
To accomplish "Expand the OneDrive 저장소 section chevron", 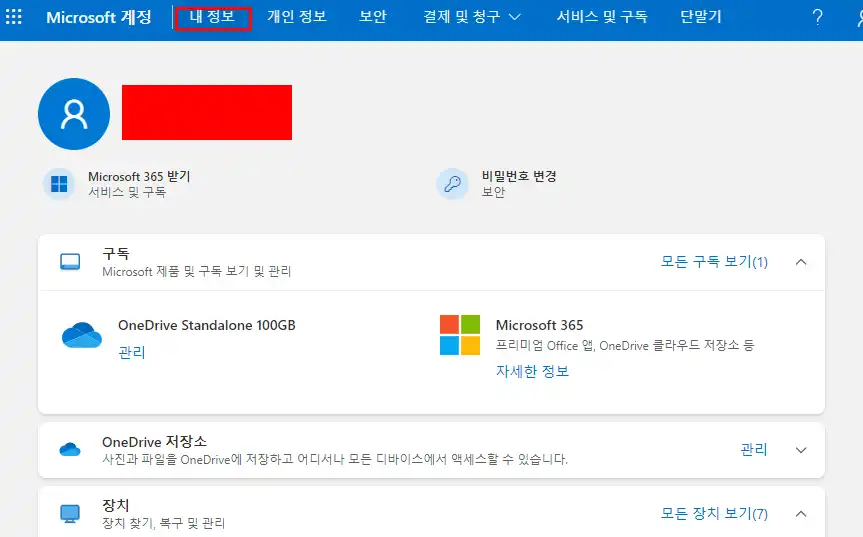I will [801, 450].
